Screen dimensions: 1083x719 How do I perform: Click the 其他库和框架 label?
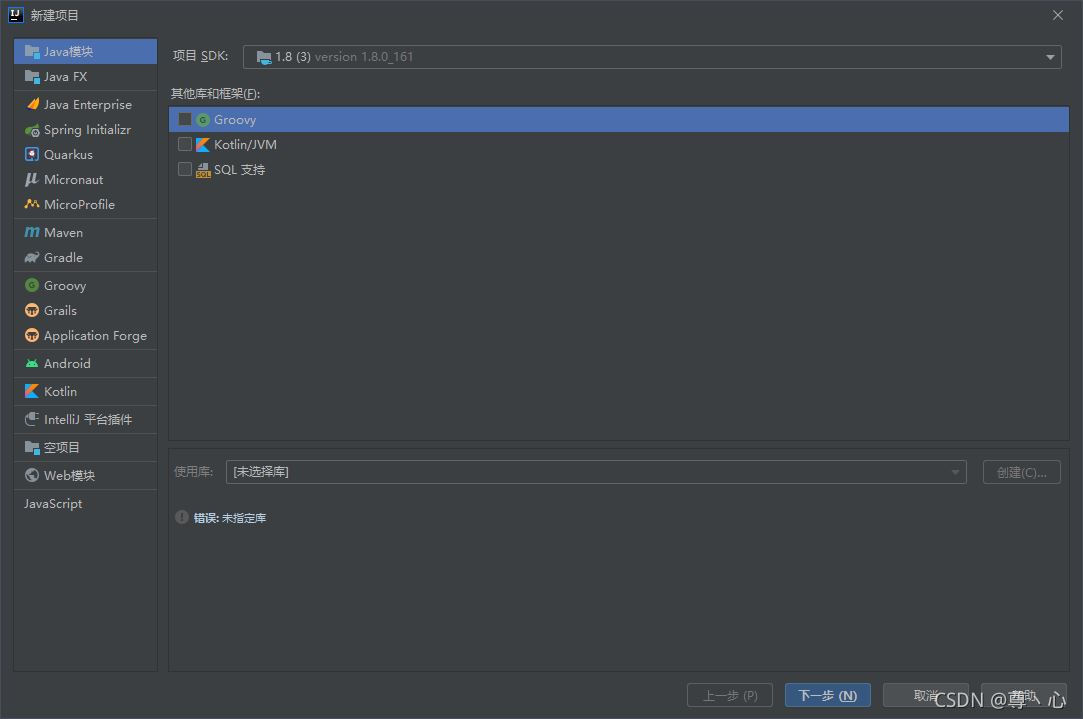[x=215, y=93]
